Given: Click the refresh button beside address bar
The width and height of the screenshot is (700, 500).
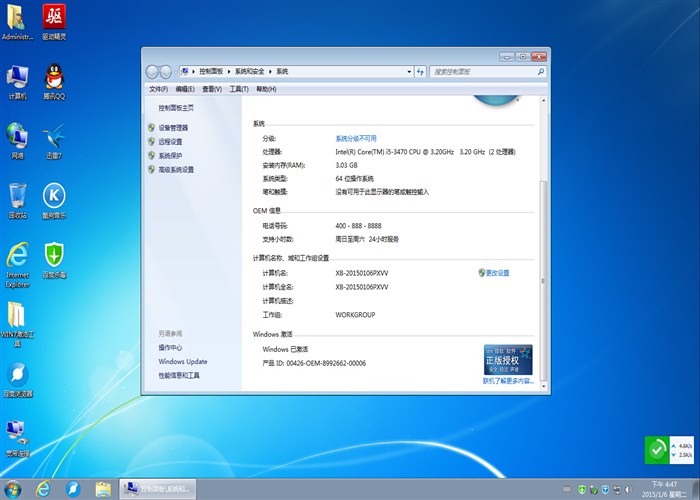Looking at the screenshot, I should [420, 72].
